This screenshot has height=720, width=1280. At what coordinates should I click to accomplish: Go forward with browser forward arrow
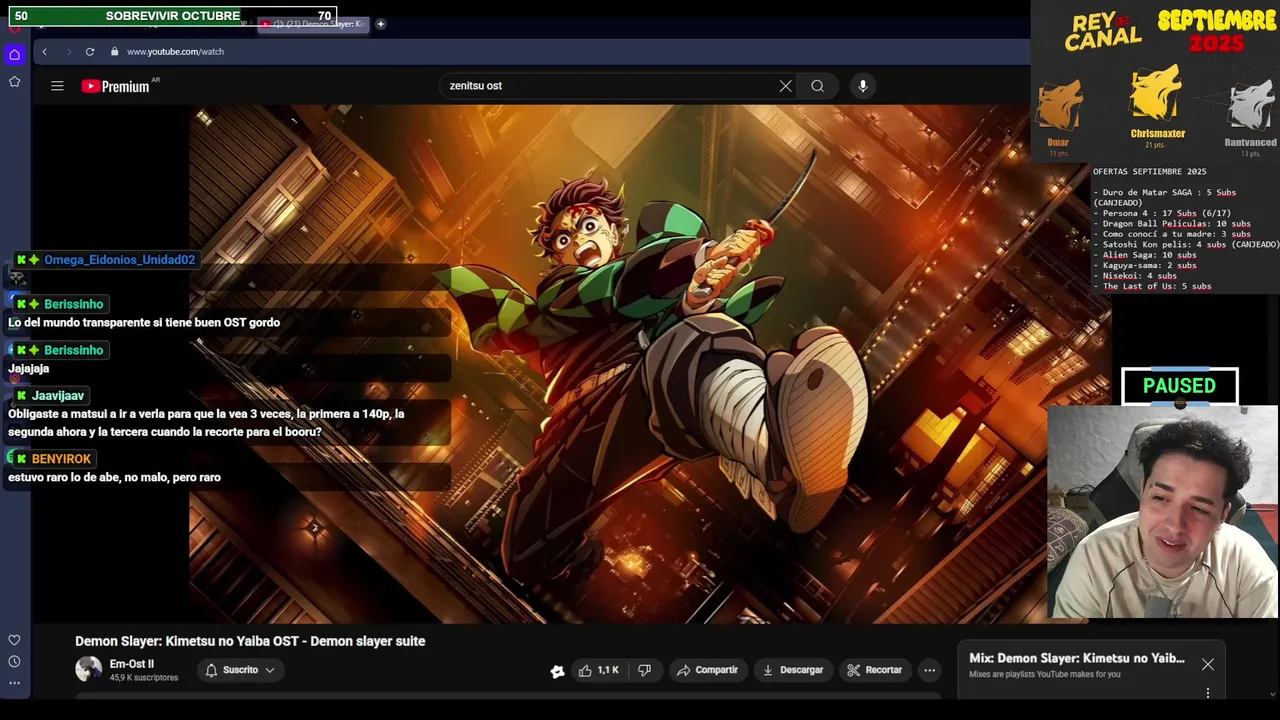coord(68,51)
